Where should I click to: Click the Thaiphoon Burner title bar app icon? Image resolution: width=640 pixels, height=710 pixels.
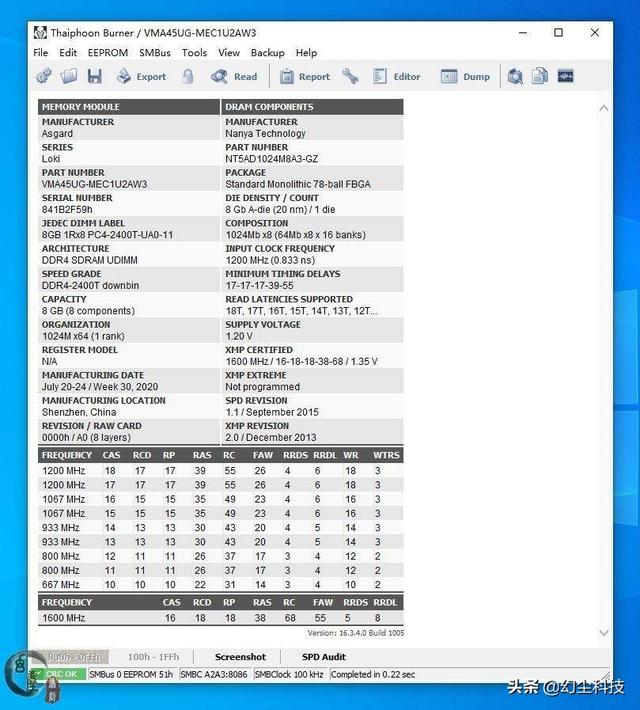click(x=40, y=33)
